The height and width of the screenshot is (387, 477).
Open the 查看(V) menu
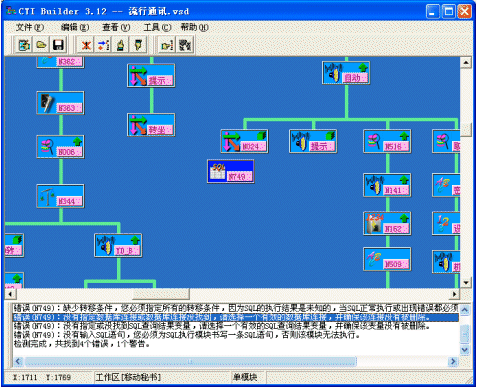point(116,27)
